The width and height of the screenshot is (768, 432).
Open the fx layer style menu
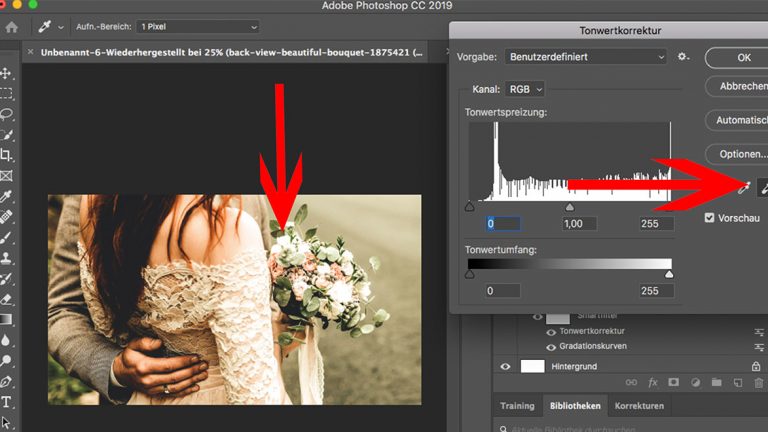click(653, 382)
